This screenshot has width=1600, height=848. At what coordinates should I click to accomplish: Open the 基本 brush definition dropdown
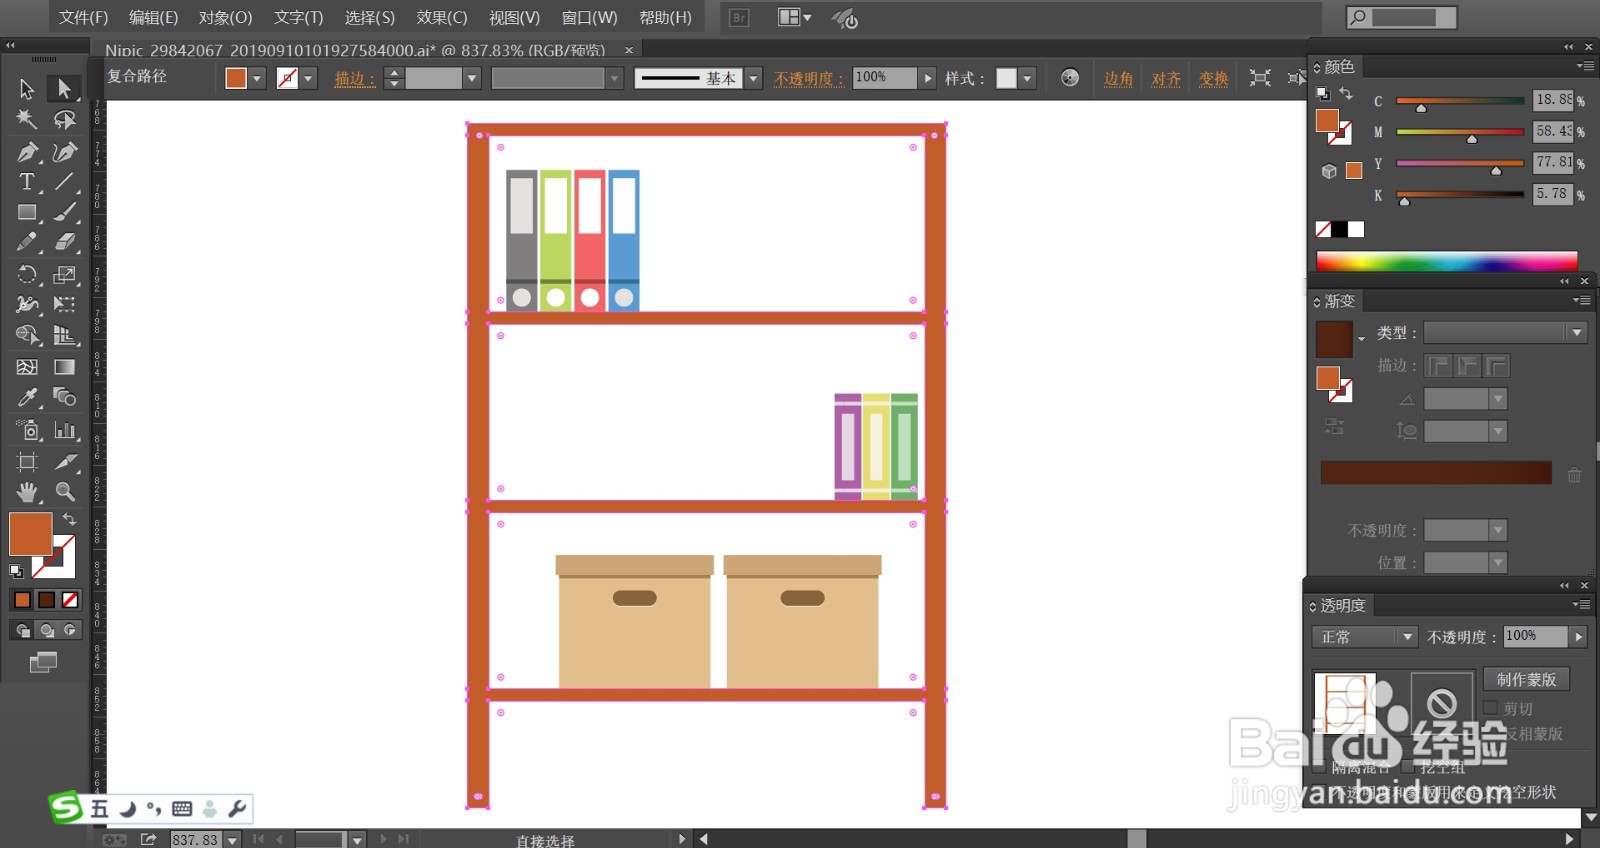[754, 78]
